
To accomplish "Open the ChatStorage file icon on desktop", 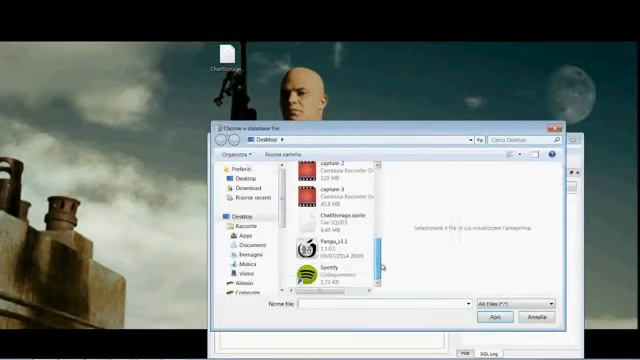I will tap(227, 54).
